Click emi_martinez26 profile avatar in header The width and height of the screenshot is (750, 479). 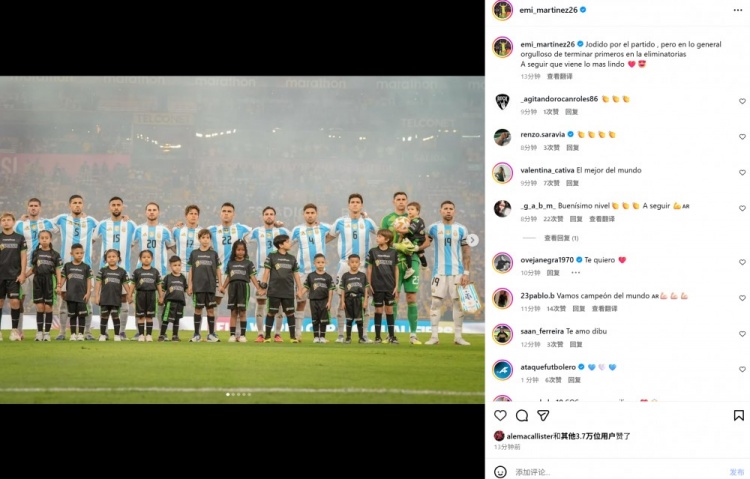coord(503,10)
